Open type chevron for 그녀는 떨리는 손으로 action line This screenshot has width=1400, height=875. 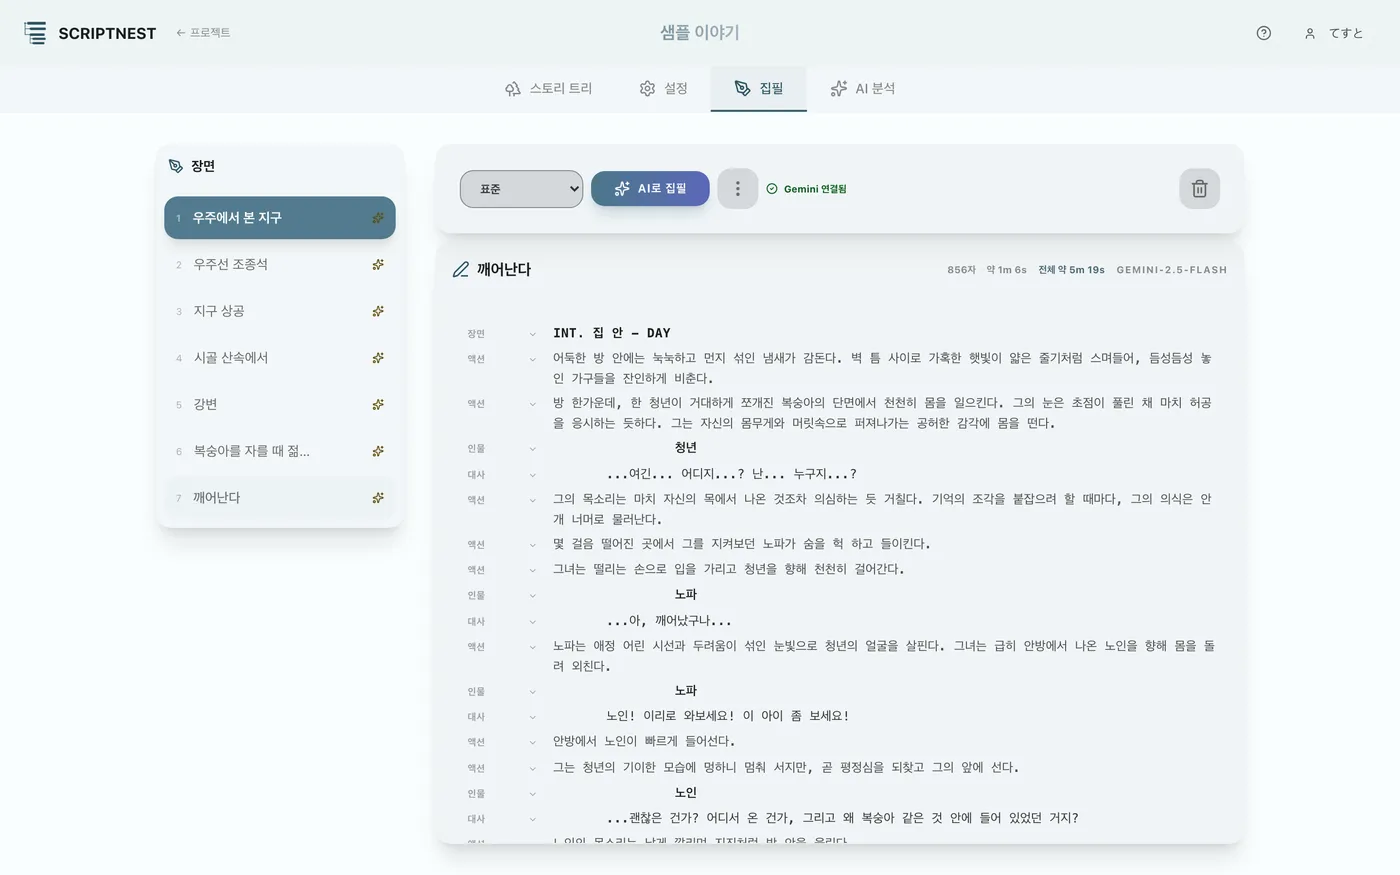pyautogui.click(x=532, y=570)
